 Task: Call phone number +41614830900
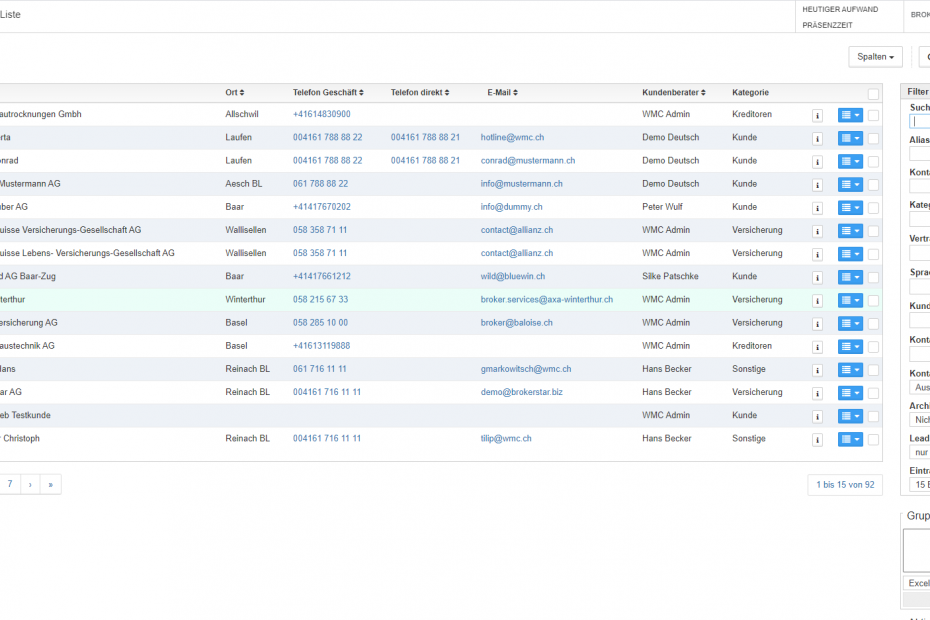[321, 114]
